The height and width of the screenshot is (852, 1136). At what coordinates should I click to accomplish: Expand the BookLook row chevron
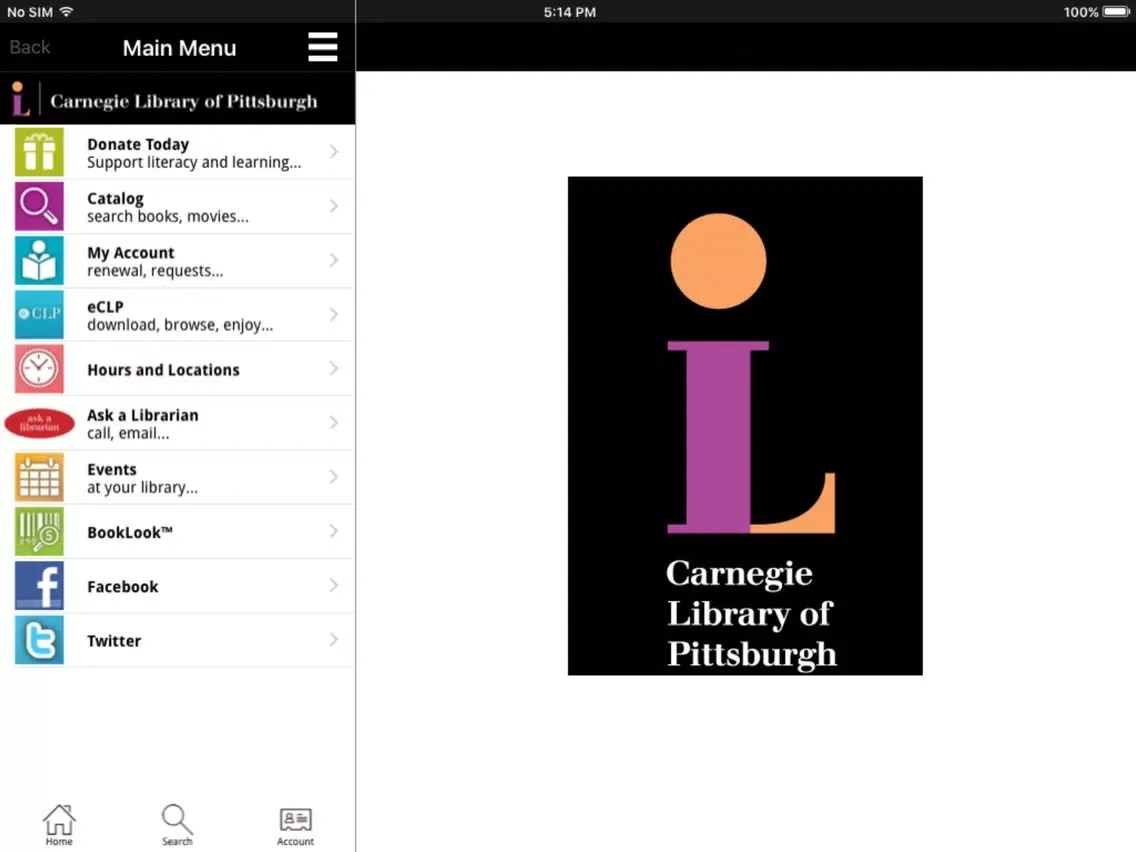tap(334, 531)
